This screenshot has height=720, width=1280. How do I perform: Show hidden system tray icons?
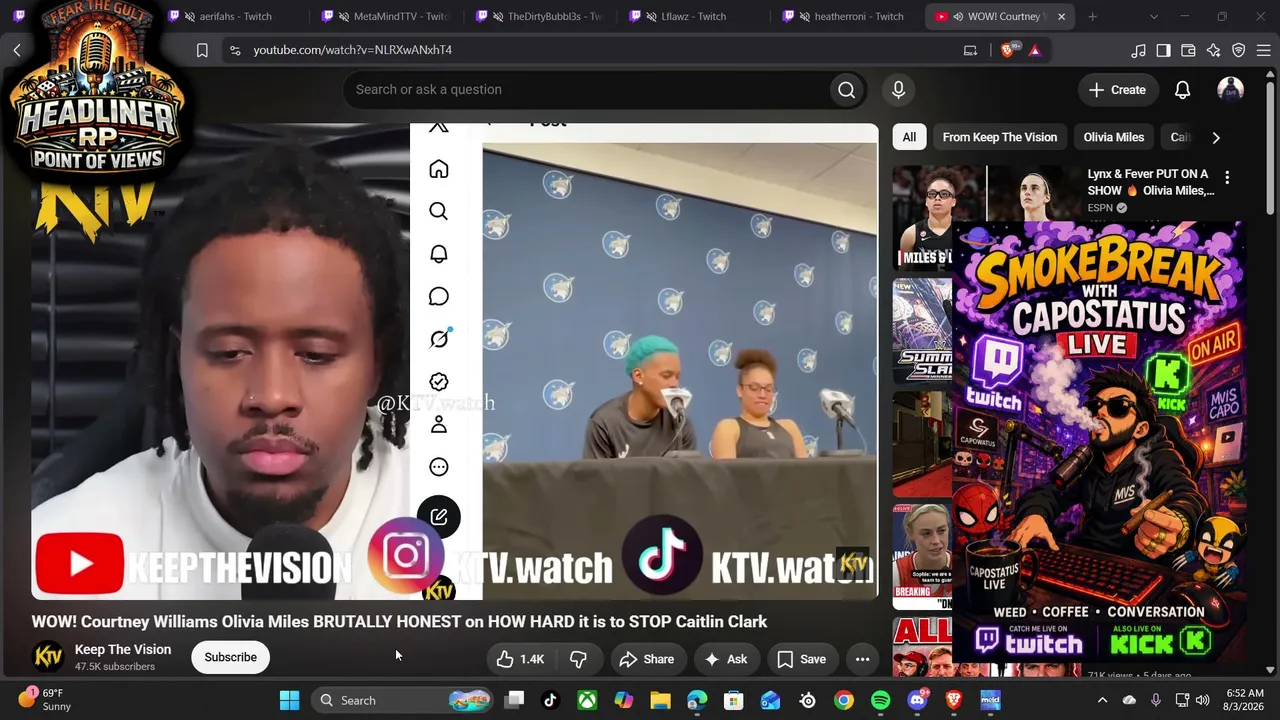pyautogui.click(x=1102, y=700)
